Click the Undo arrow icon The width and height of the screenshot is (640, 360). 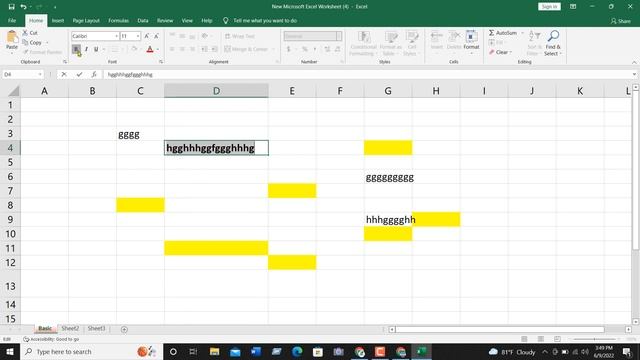(x=23, y=7)
